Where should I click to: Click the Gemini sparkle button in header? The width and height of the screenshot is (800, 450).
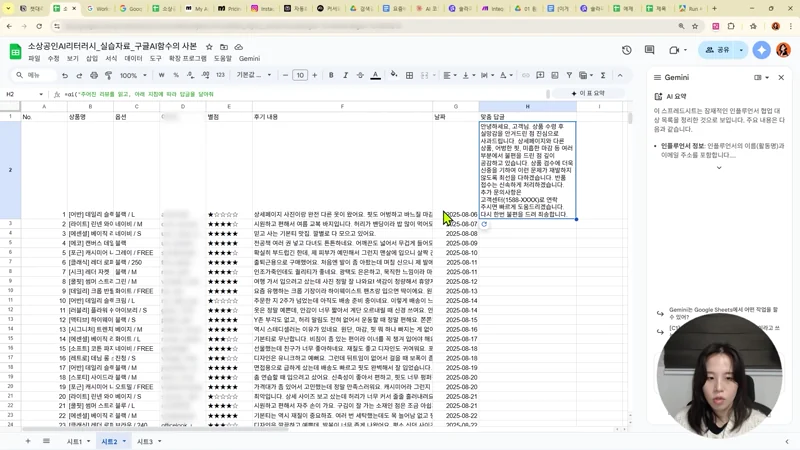[x=761, y=50]
